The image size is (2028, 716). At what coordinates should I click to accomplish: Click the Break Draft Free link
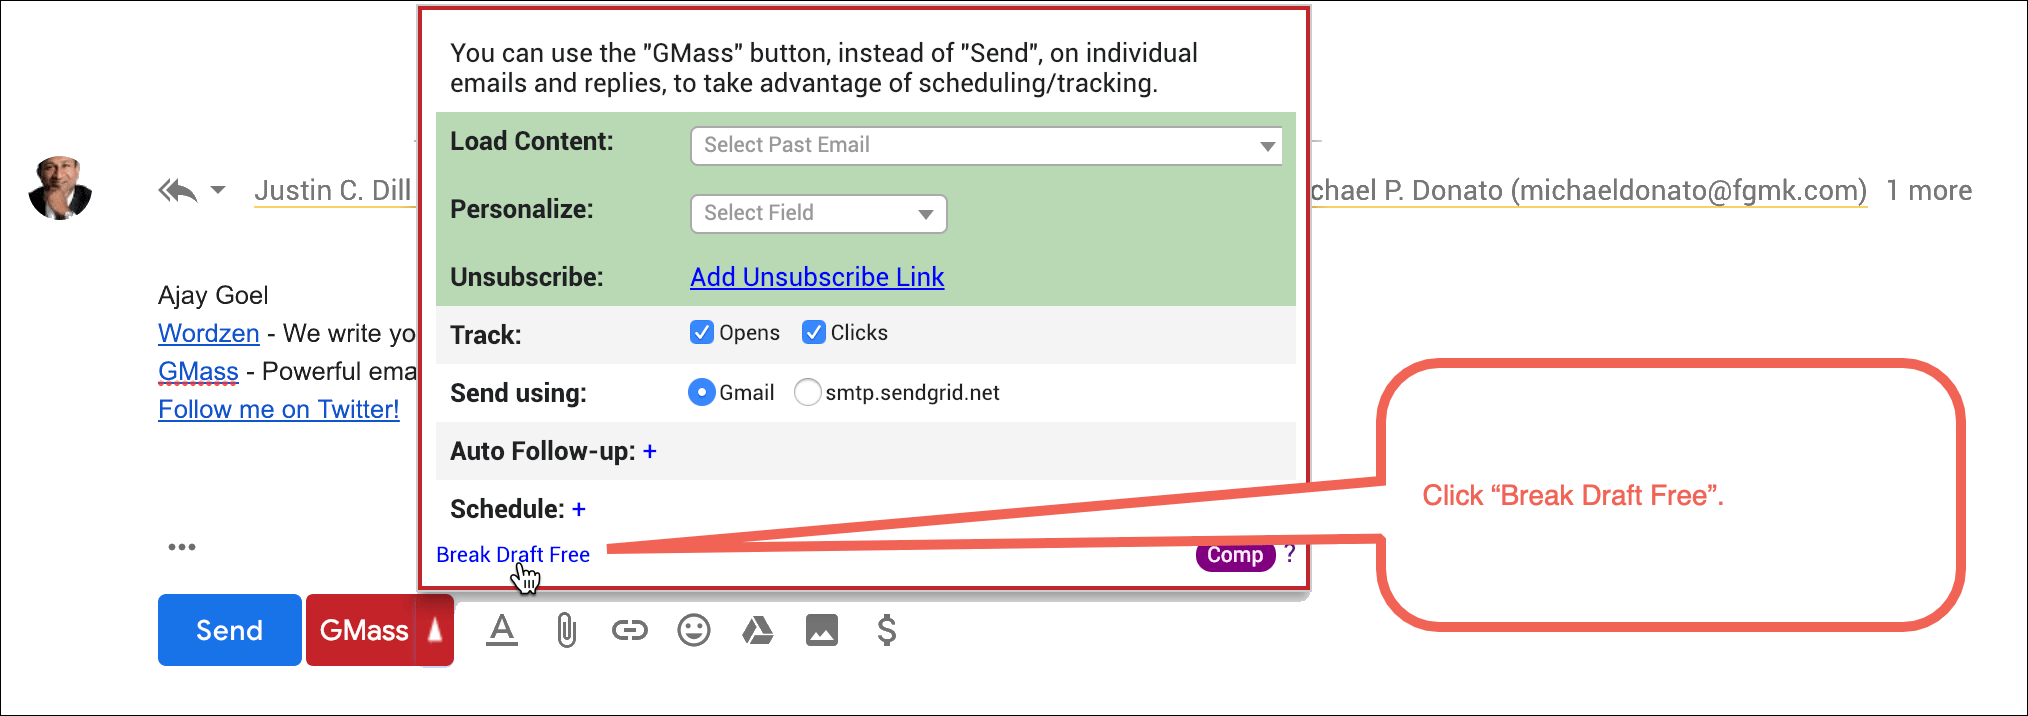513,554
